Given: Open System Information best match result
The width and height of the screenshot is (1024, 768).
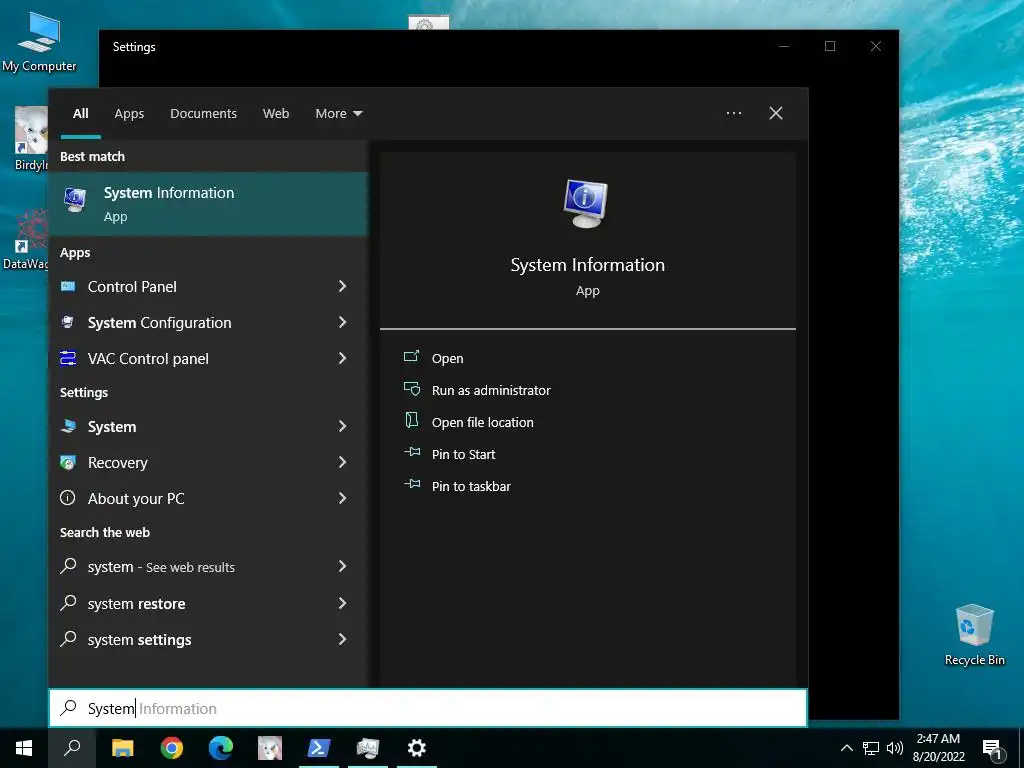Looking at the screenshot, I should [208, 204].
